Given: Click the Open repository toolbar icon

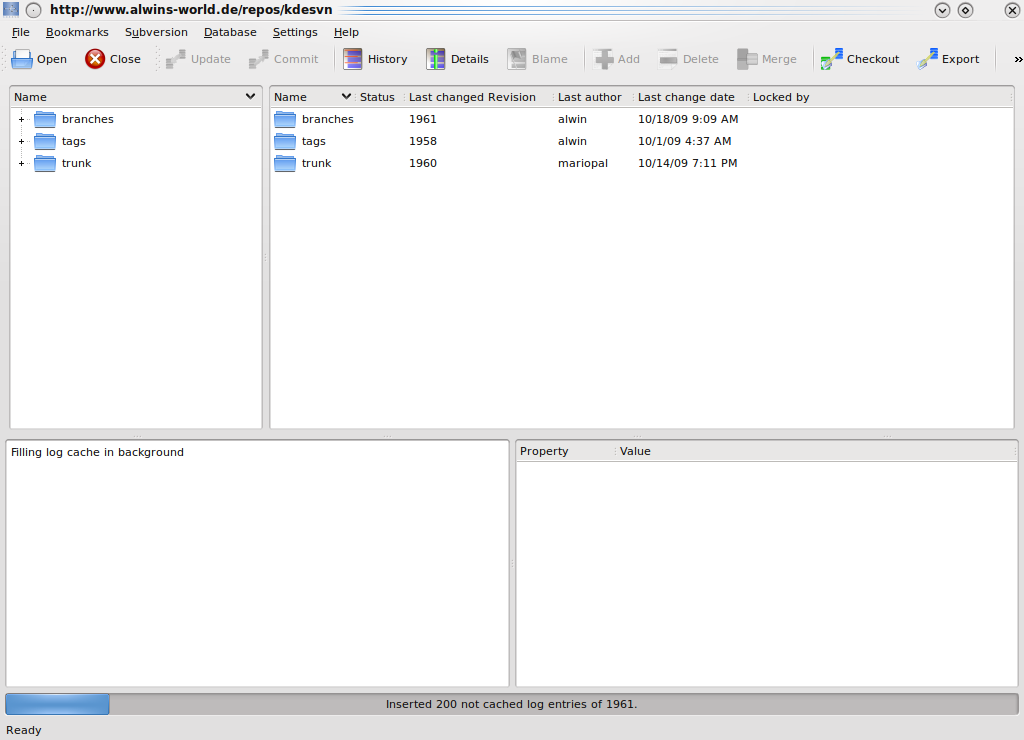Looking at the screenshot, I should pyautogui.click(x=22, y=59).
